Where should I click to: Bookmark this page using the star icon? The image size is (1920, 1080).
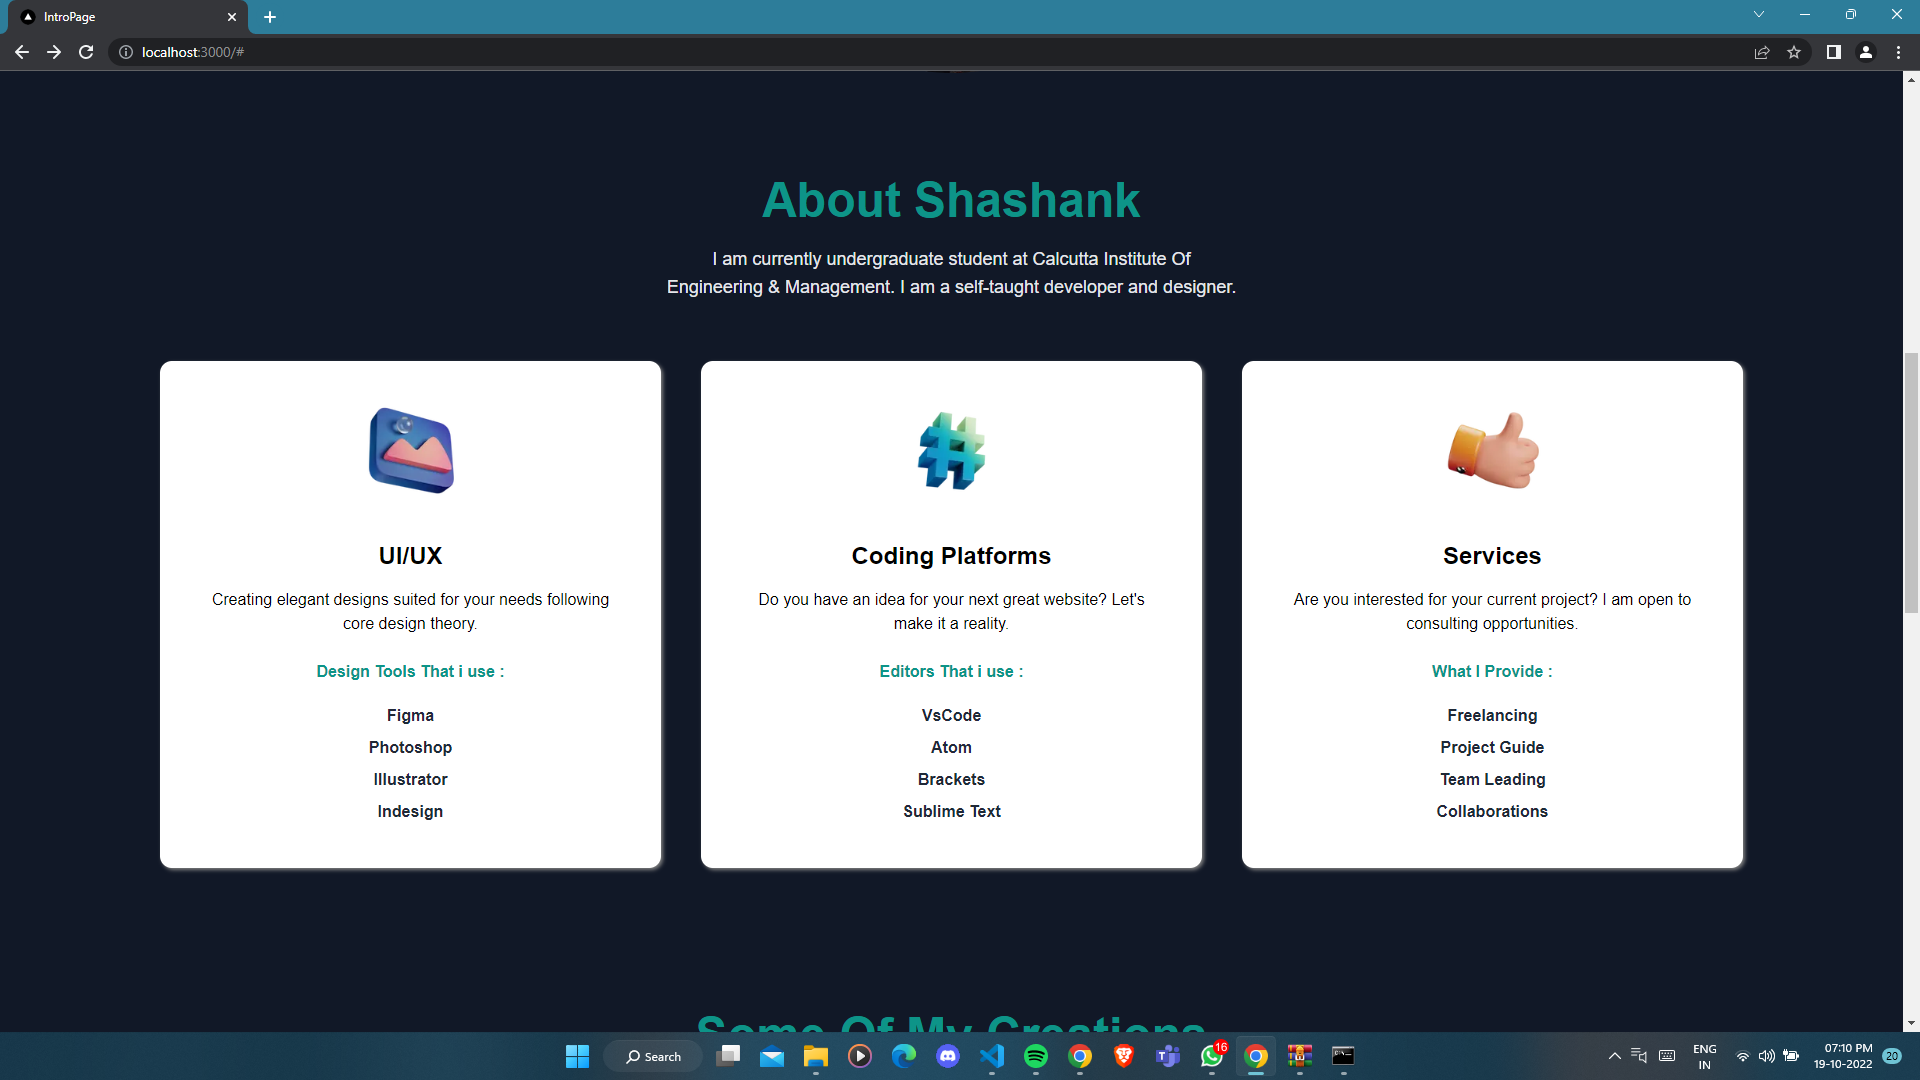[x=1794, y=52]
